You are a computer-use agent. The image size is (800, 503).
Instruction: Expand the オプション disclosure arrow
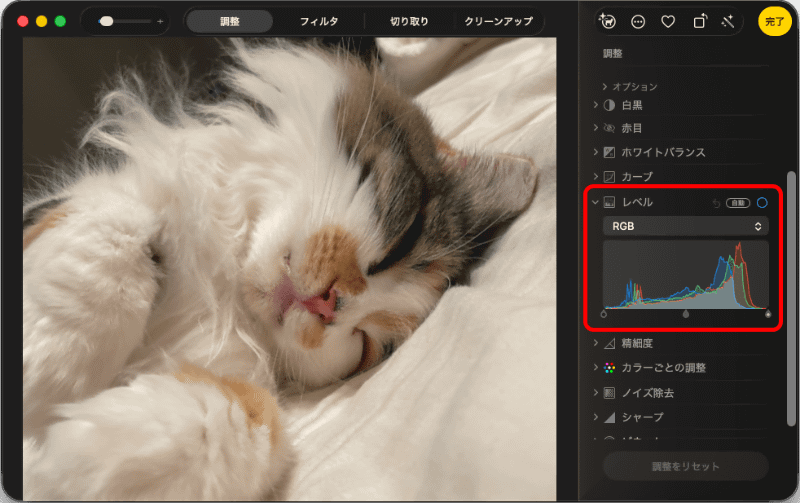(x=605, y=87)
